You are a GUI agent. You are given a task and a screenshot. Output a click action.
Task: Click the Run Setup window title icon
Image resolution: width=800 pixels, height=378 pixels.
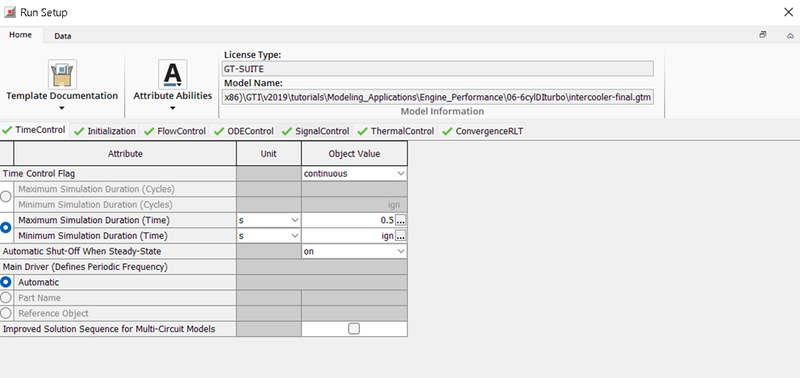(x=10, y=12)
